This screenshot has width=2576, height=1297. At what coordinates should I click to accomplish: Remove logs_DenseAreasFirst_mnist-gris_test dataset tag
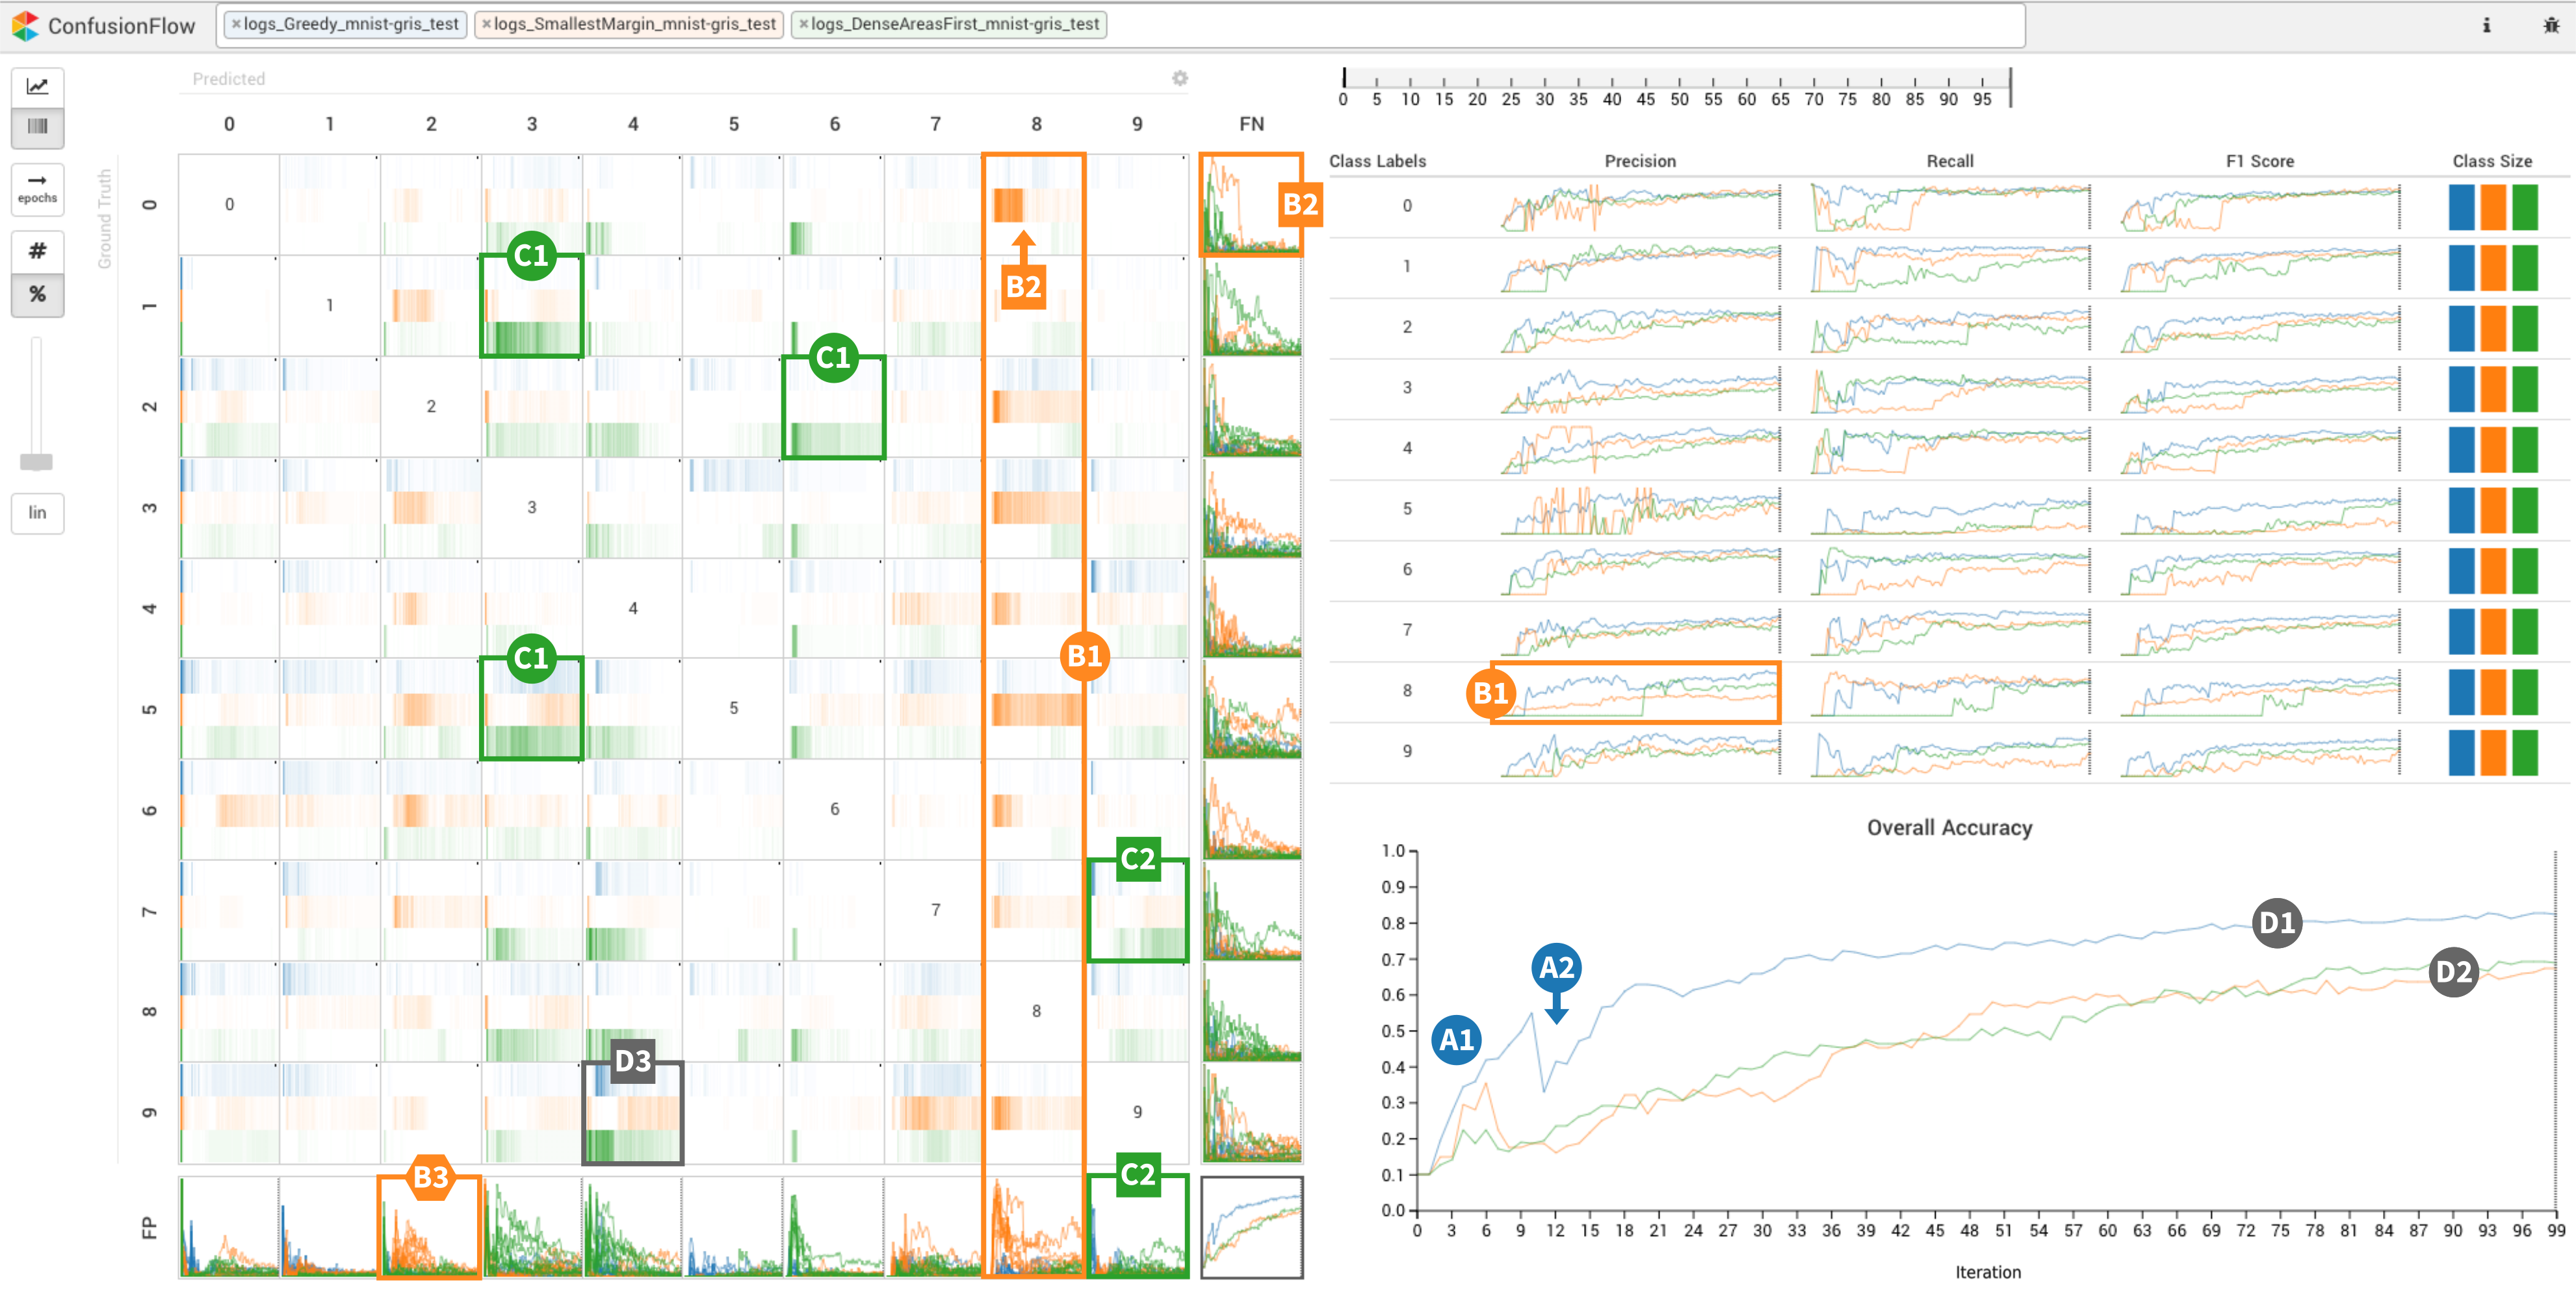[803, 24]
